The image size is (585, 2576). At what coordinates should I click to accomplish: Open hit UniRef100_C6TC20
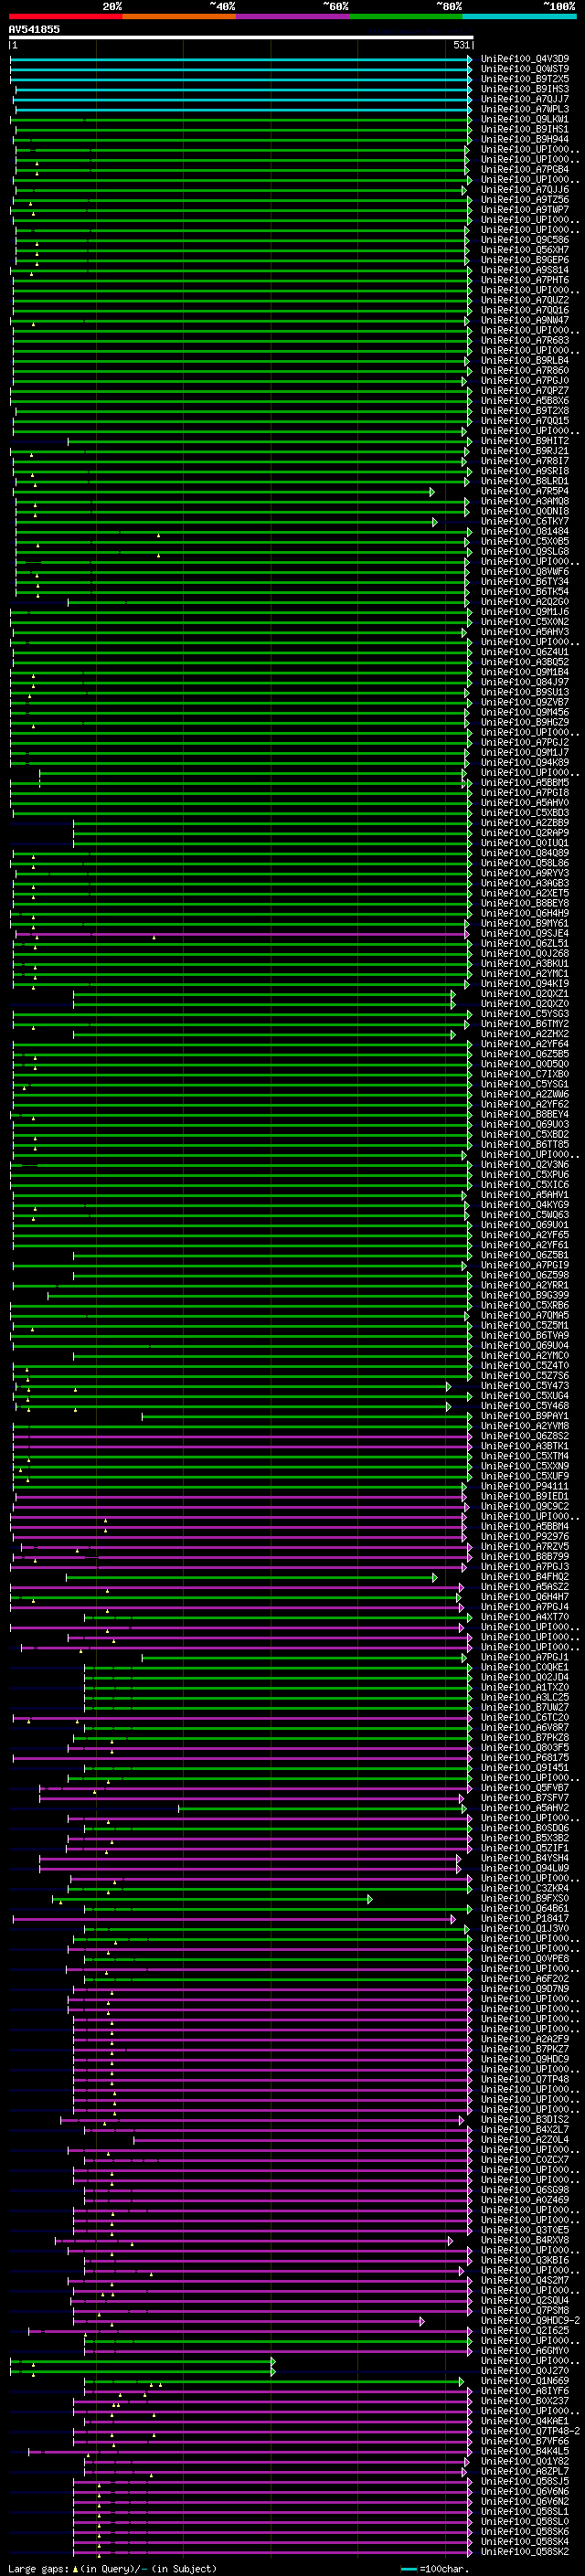point(524,1717)
